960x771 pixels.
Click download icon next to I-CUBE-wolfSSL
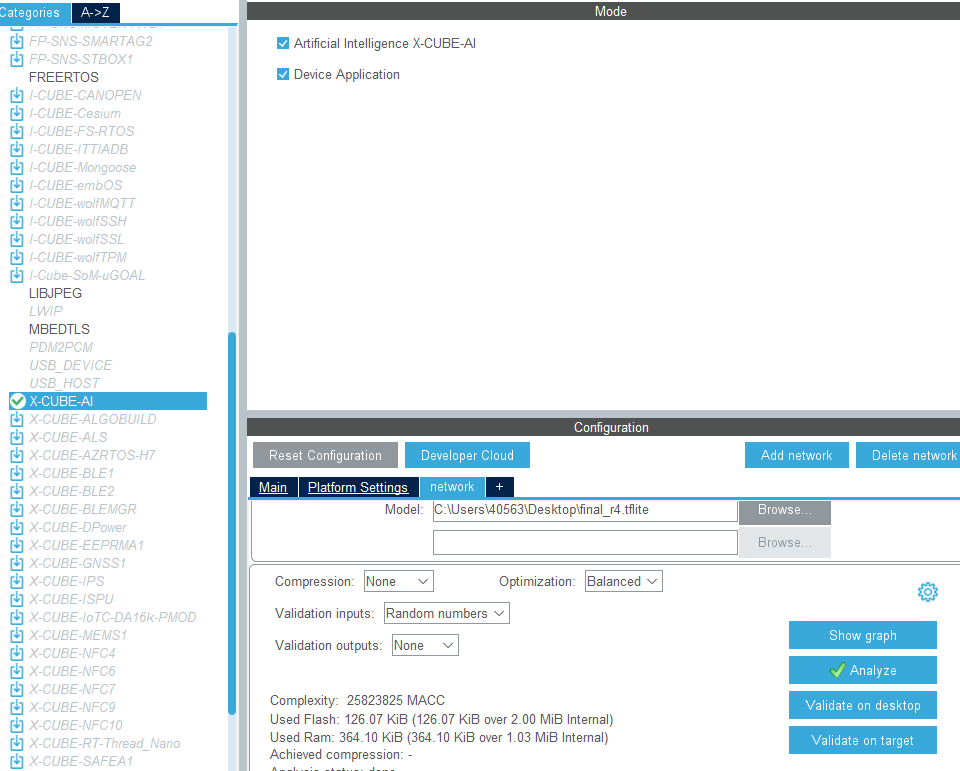tap(17, 239)
